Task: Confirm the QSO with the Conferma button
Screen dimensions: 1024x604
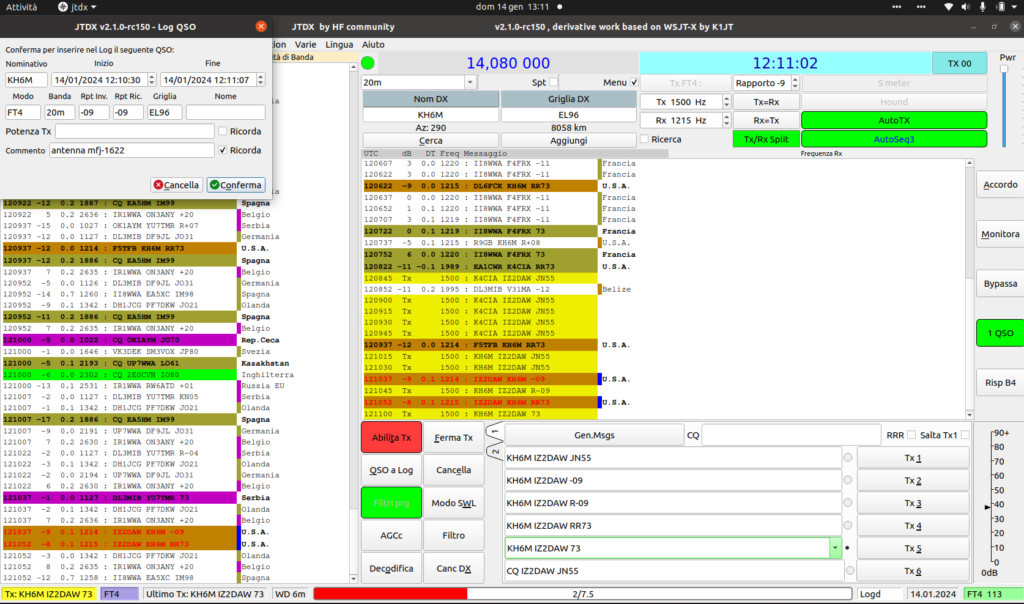Action: (x=236, y=185)
